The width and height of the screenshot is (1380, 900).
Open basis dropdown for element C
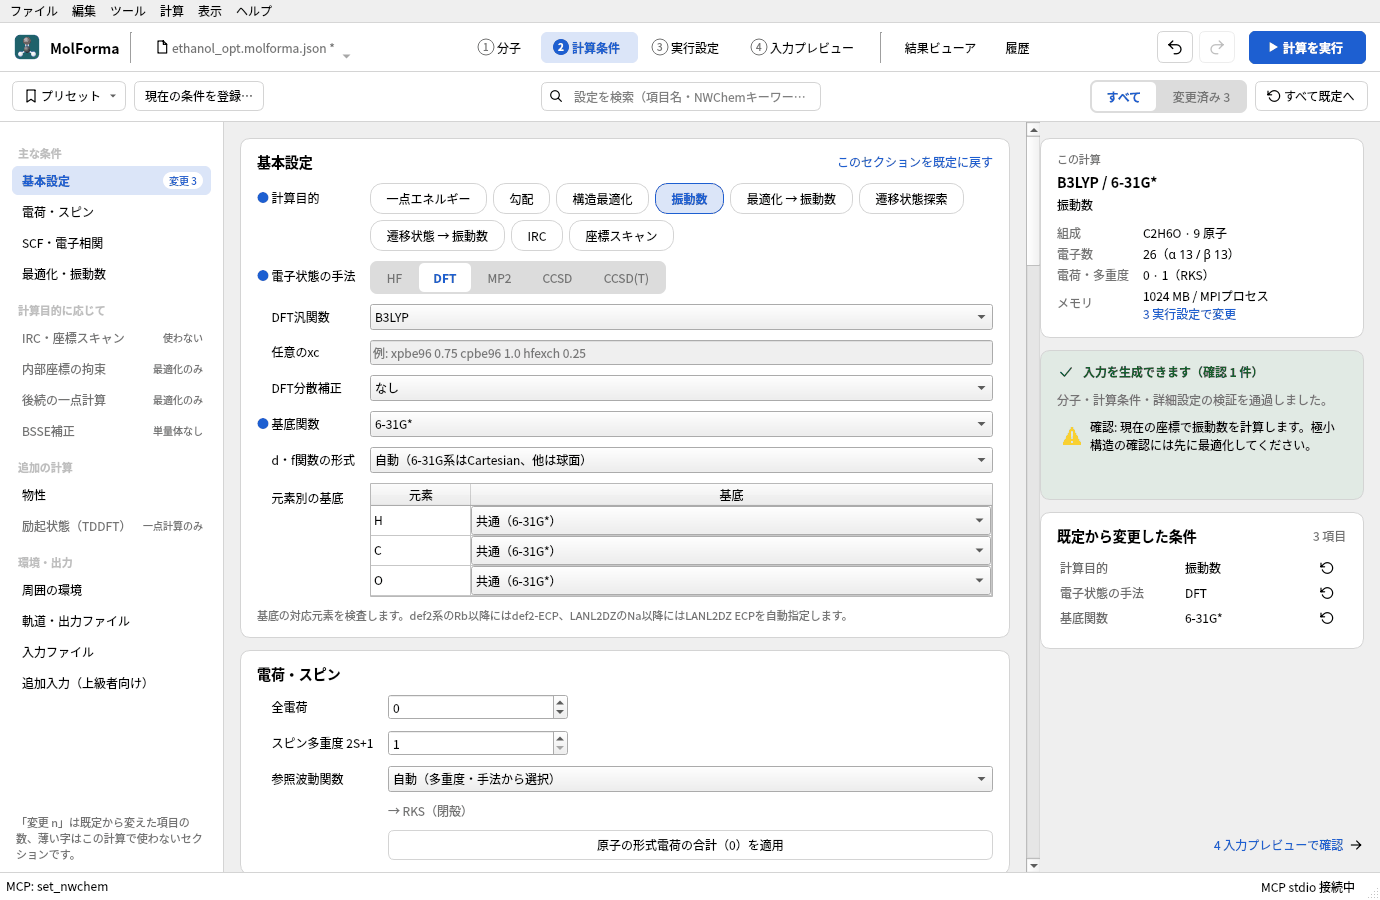[731, 551]
